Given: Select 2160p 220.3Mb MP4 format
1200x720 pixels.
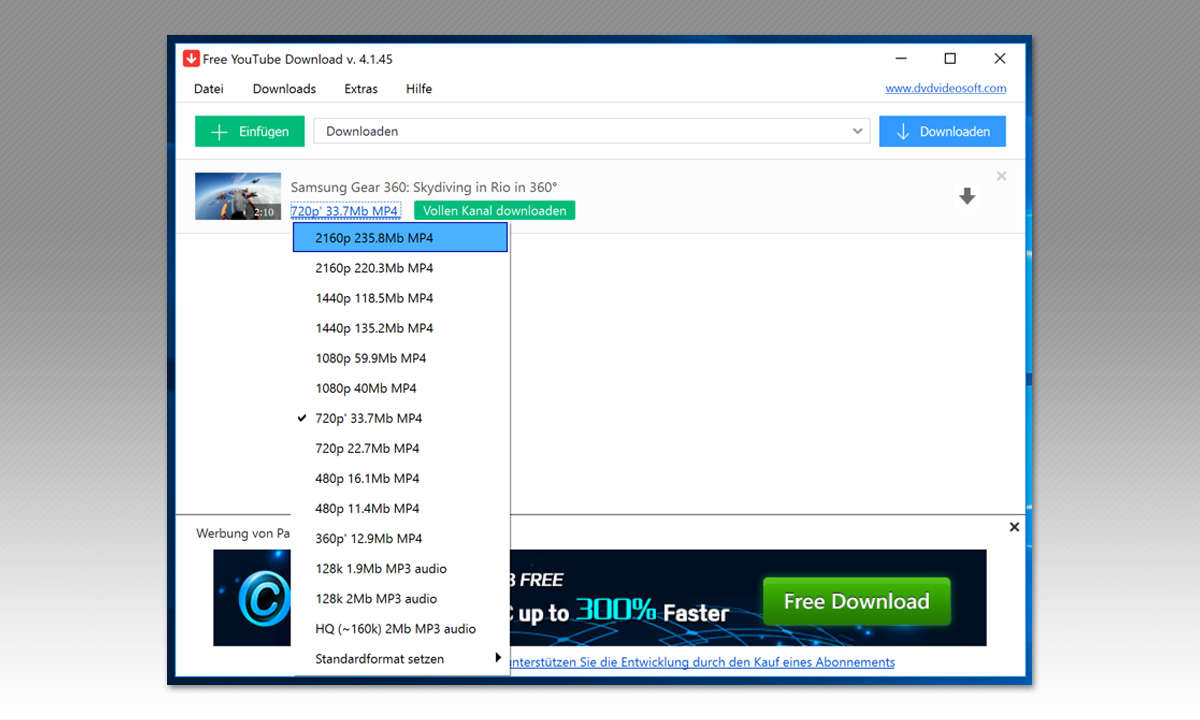Looking at the screenshot, I should [401, 268].
